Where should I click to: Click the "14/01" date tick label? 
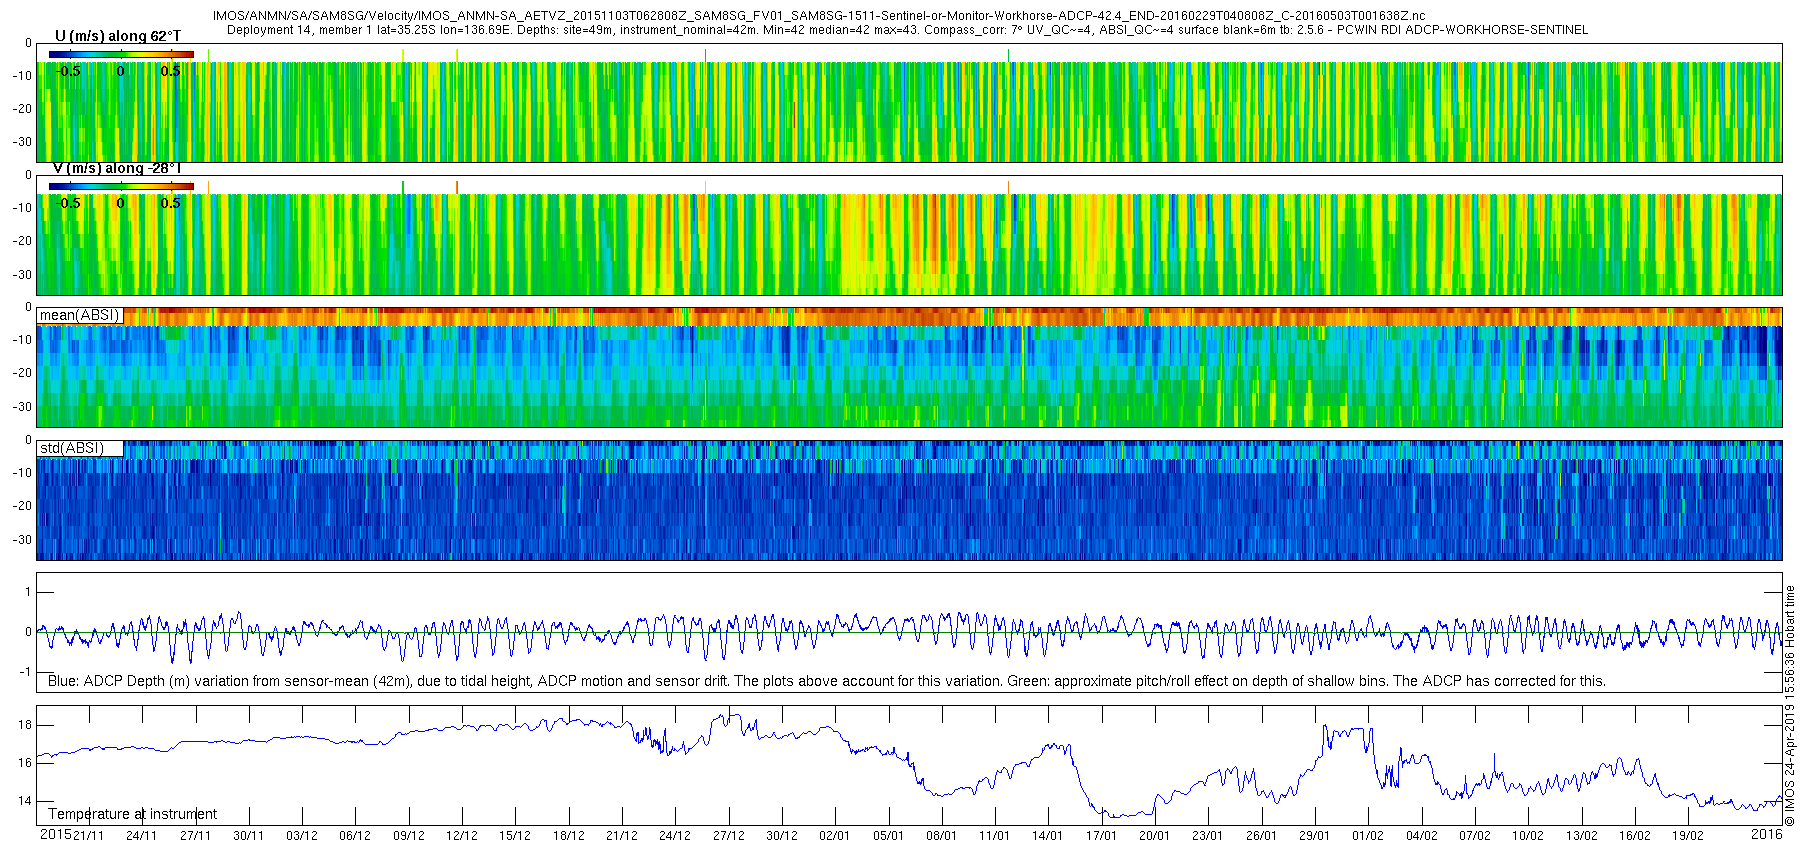click(1048, 835)
